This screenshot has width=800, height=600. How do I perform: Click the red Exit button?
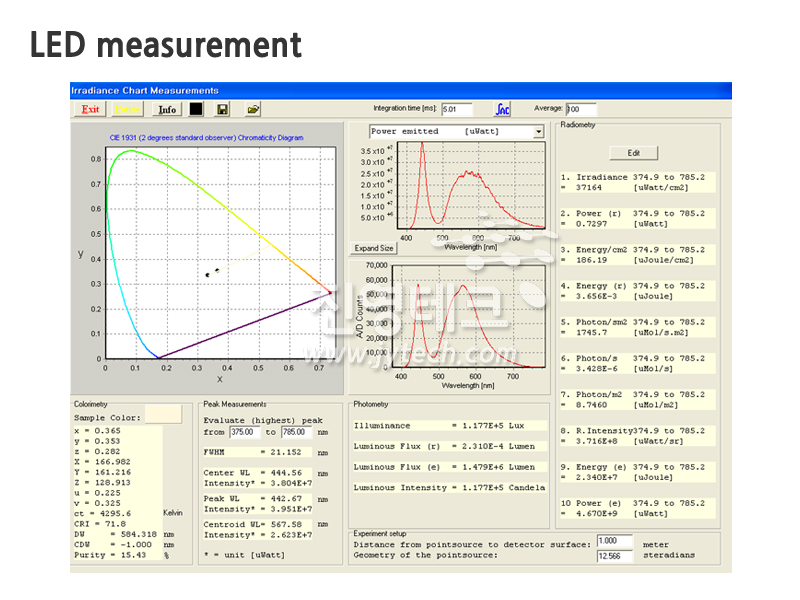90,109
